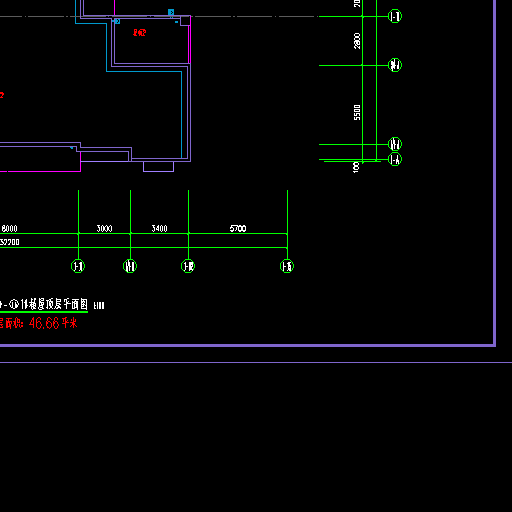This screenshot has height=512, width=512.
Task: Select the right axis bubble just above the lowest
Action: click(x=395, y=144)
